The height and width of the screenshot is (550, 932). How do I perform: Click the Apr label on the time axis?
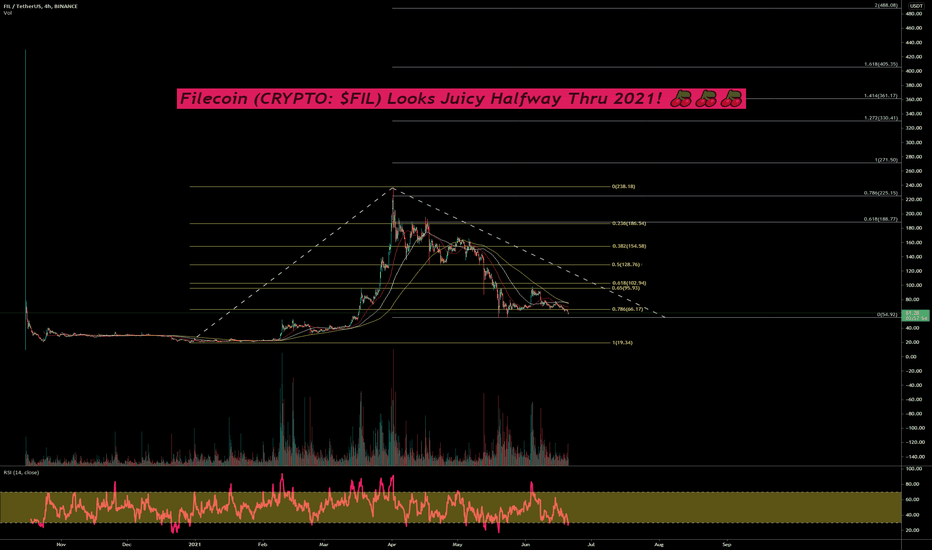point(391,544)
